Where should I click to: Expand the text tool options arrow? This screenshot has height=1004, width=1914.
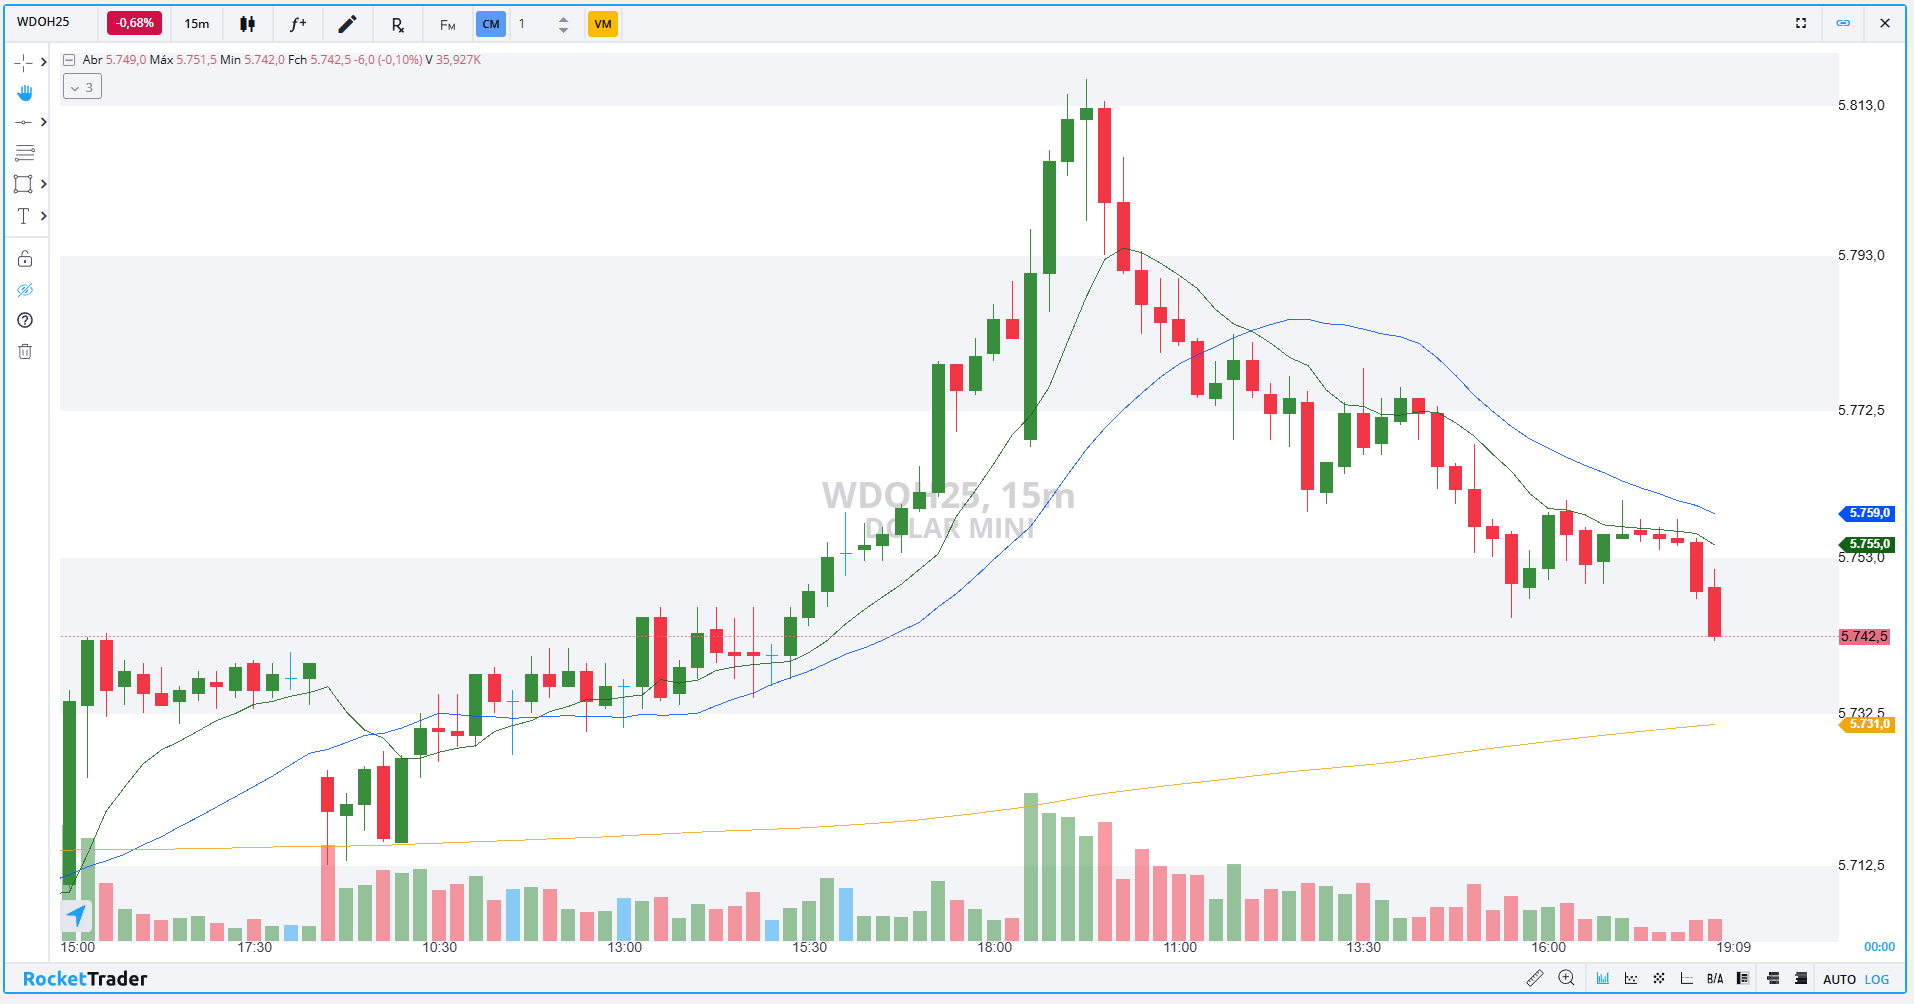pos(44,216)
